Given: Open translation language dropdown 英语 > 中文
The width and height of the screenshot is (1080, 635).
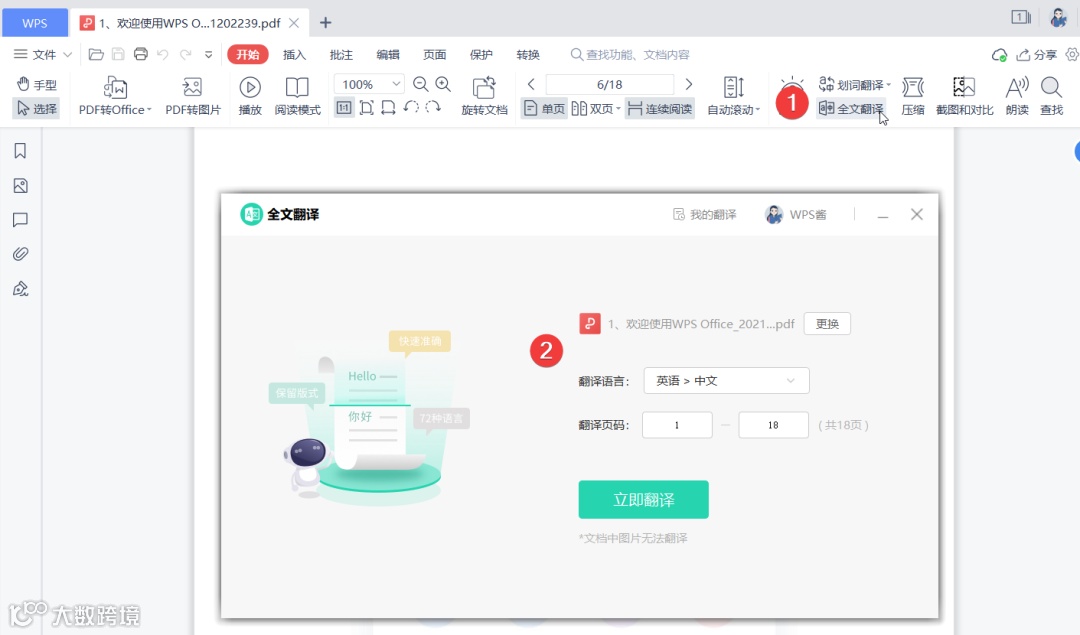Looking at the screenshot, I should coord(726,380).
